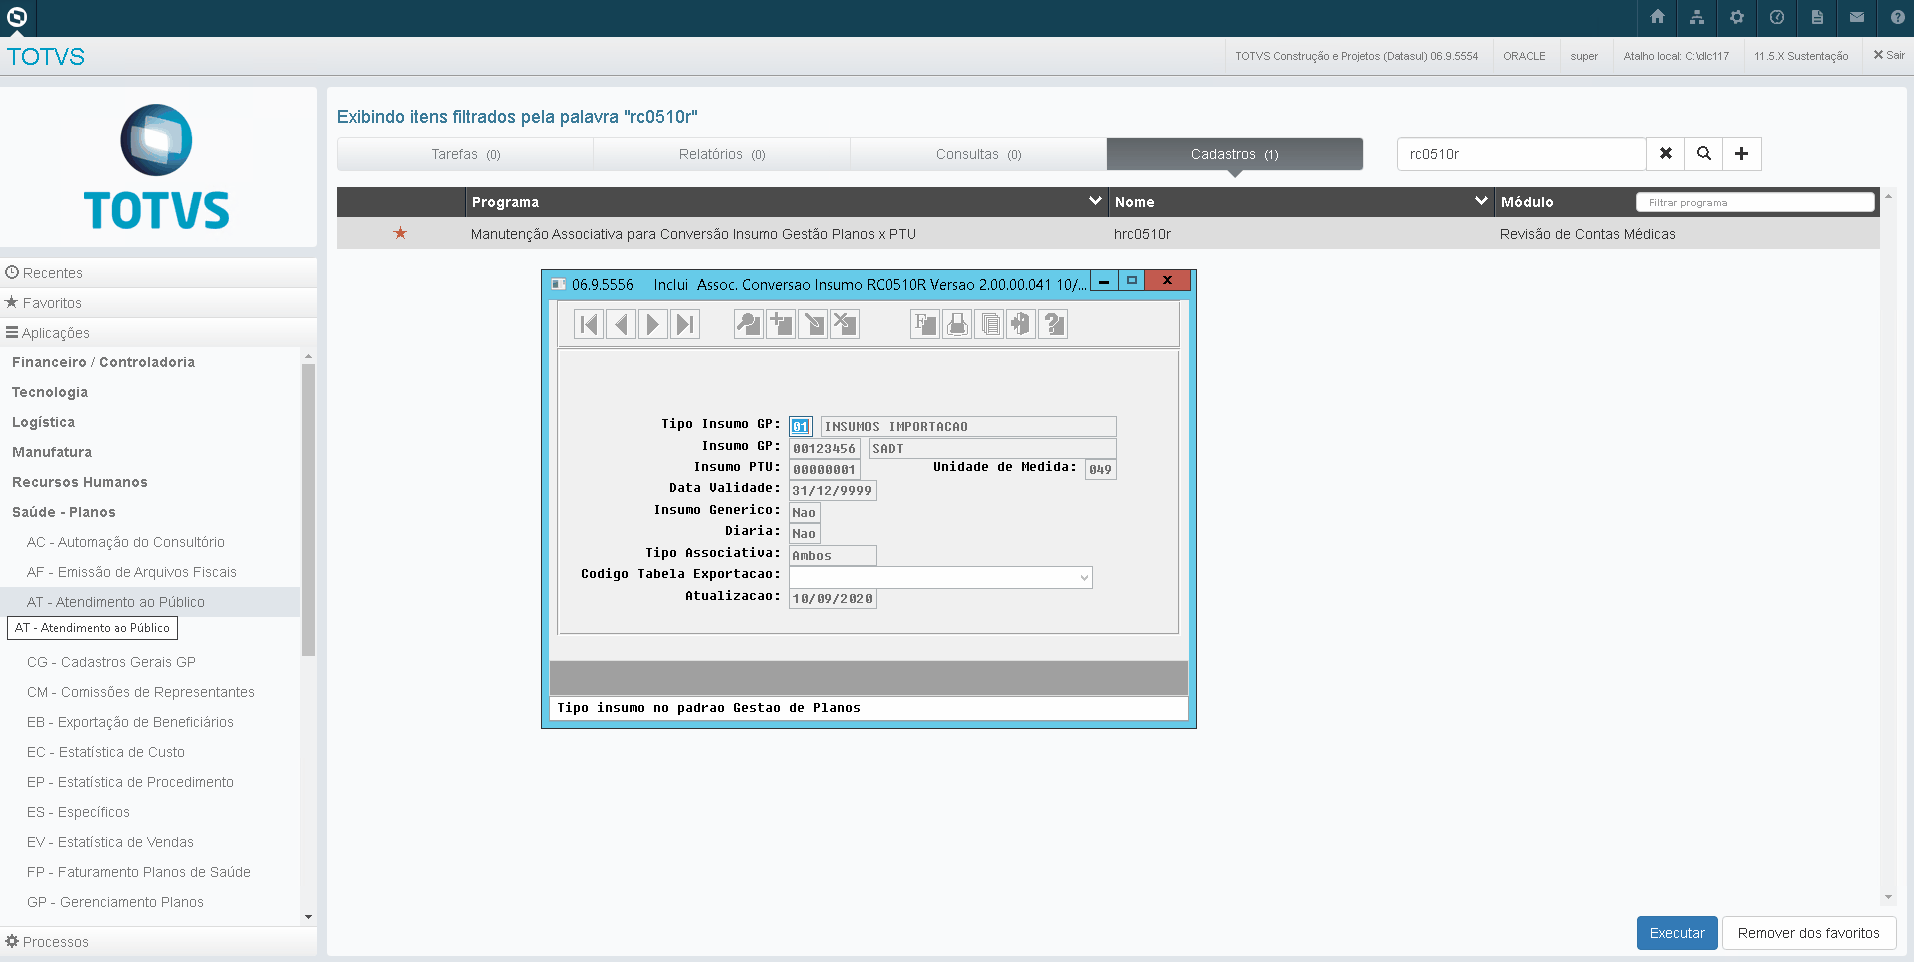Open FP - Faturamento Planos de Saúde
1914x962 pixels.
139,872
